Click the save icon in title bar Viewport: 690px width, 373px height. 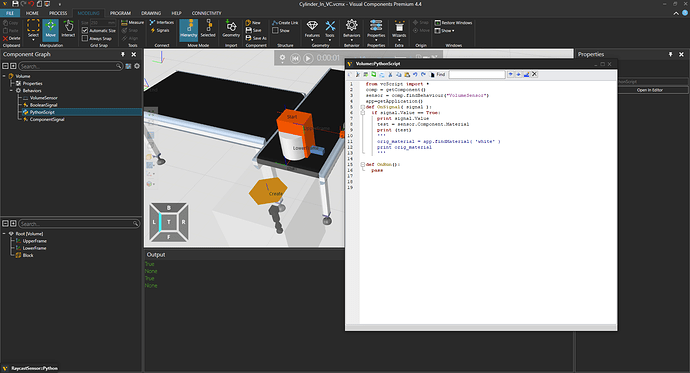15,4
